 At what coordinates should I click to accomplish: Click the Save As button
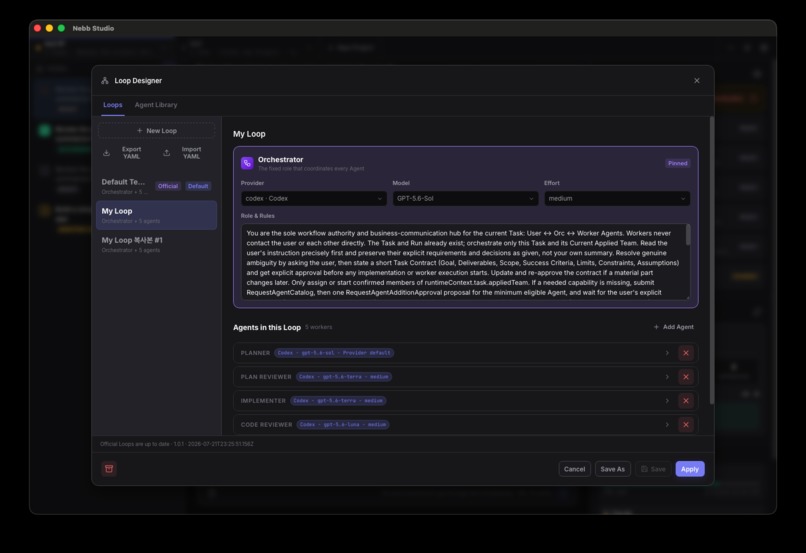point(613,469)
